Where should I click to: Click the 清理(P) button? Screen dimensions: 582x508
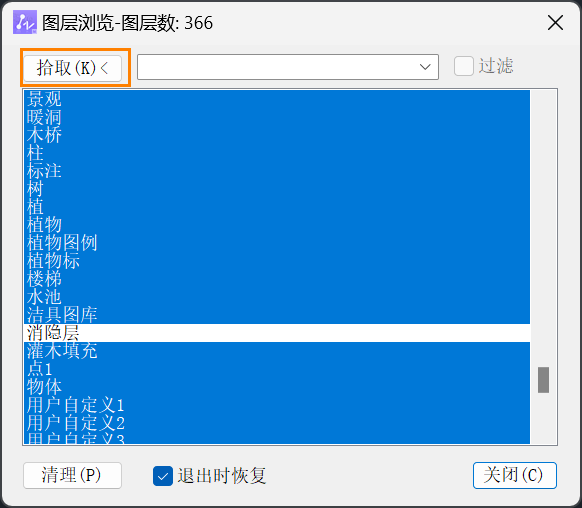coord(72,475)
